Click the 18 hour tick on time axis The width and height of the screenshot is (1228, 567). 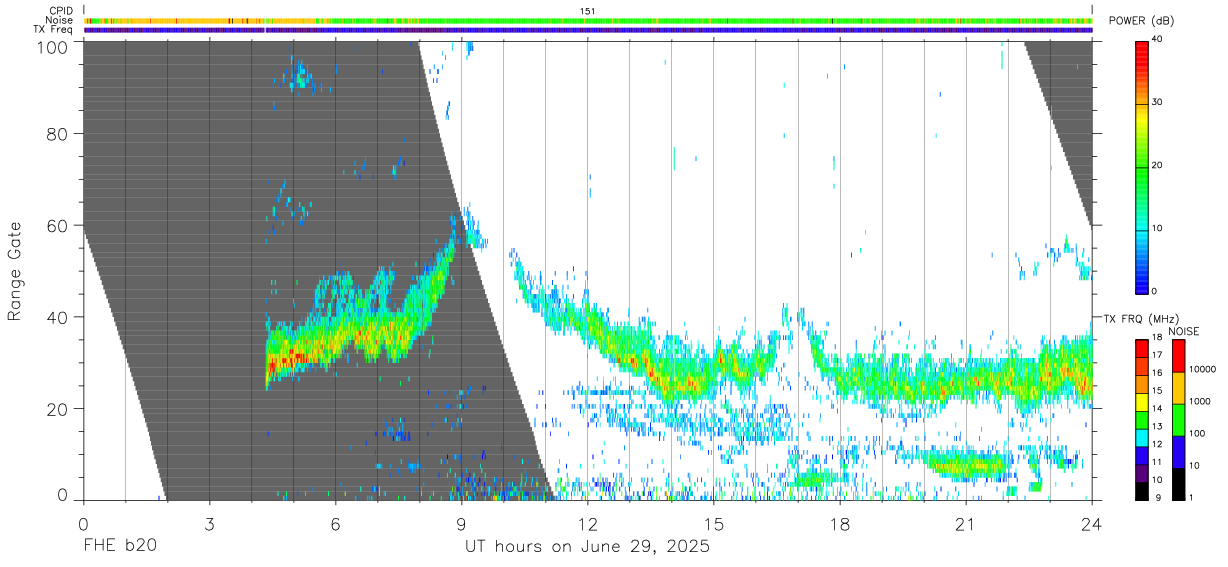click(x=840, y=523)
